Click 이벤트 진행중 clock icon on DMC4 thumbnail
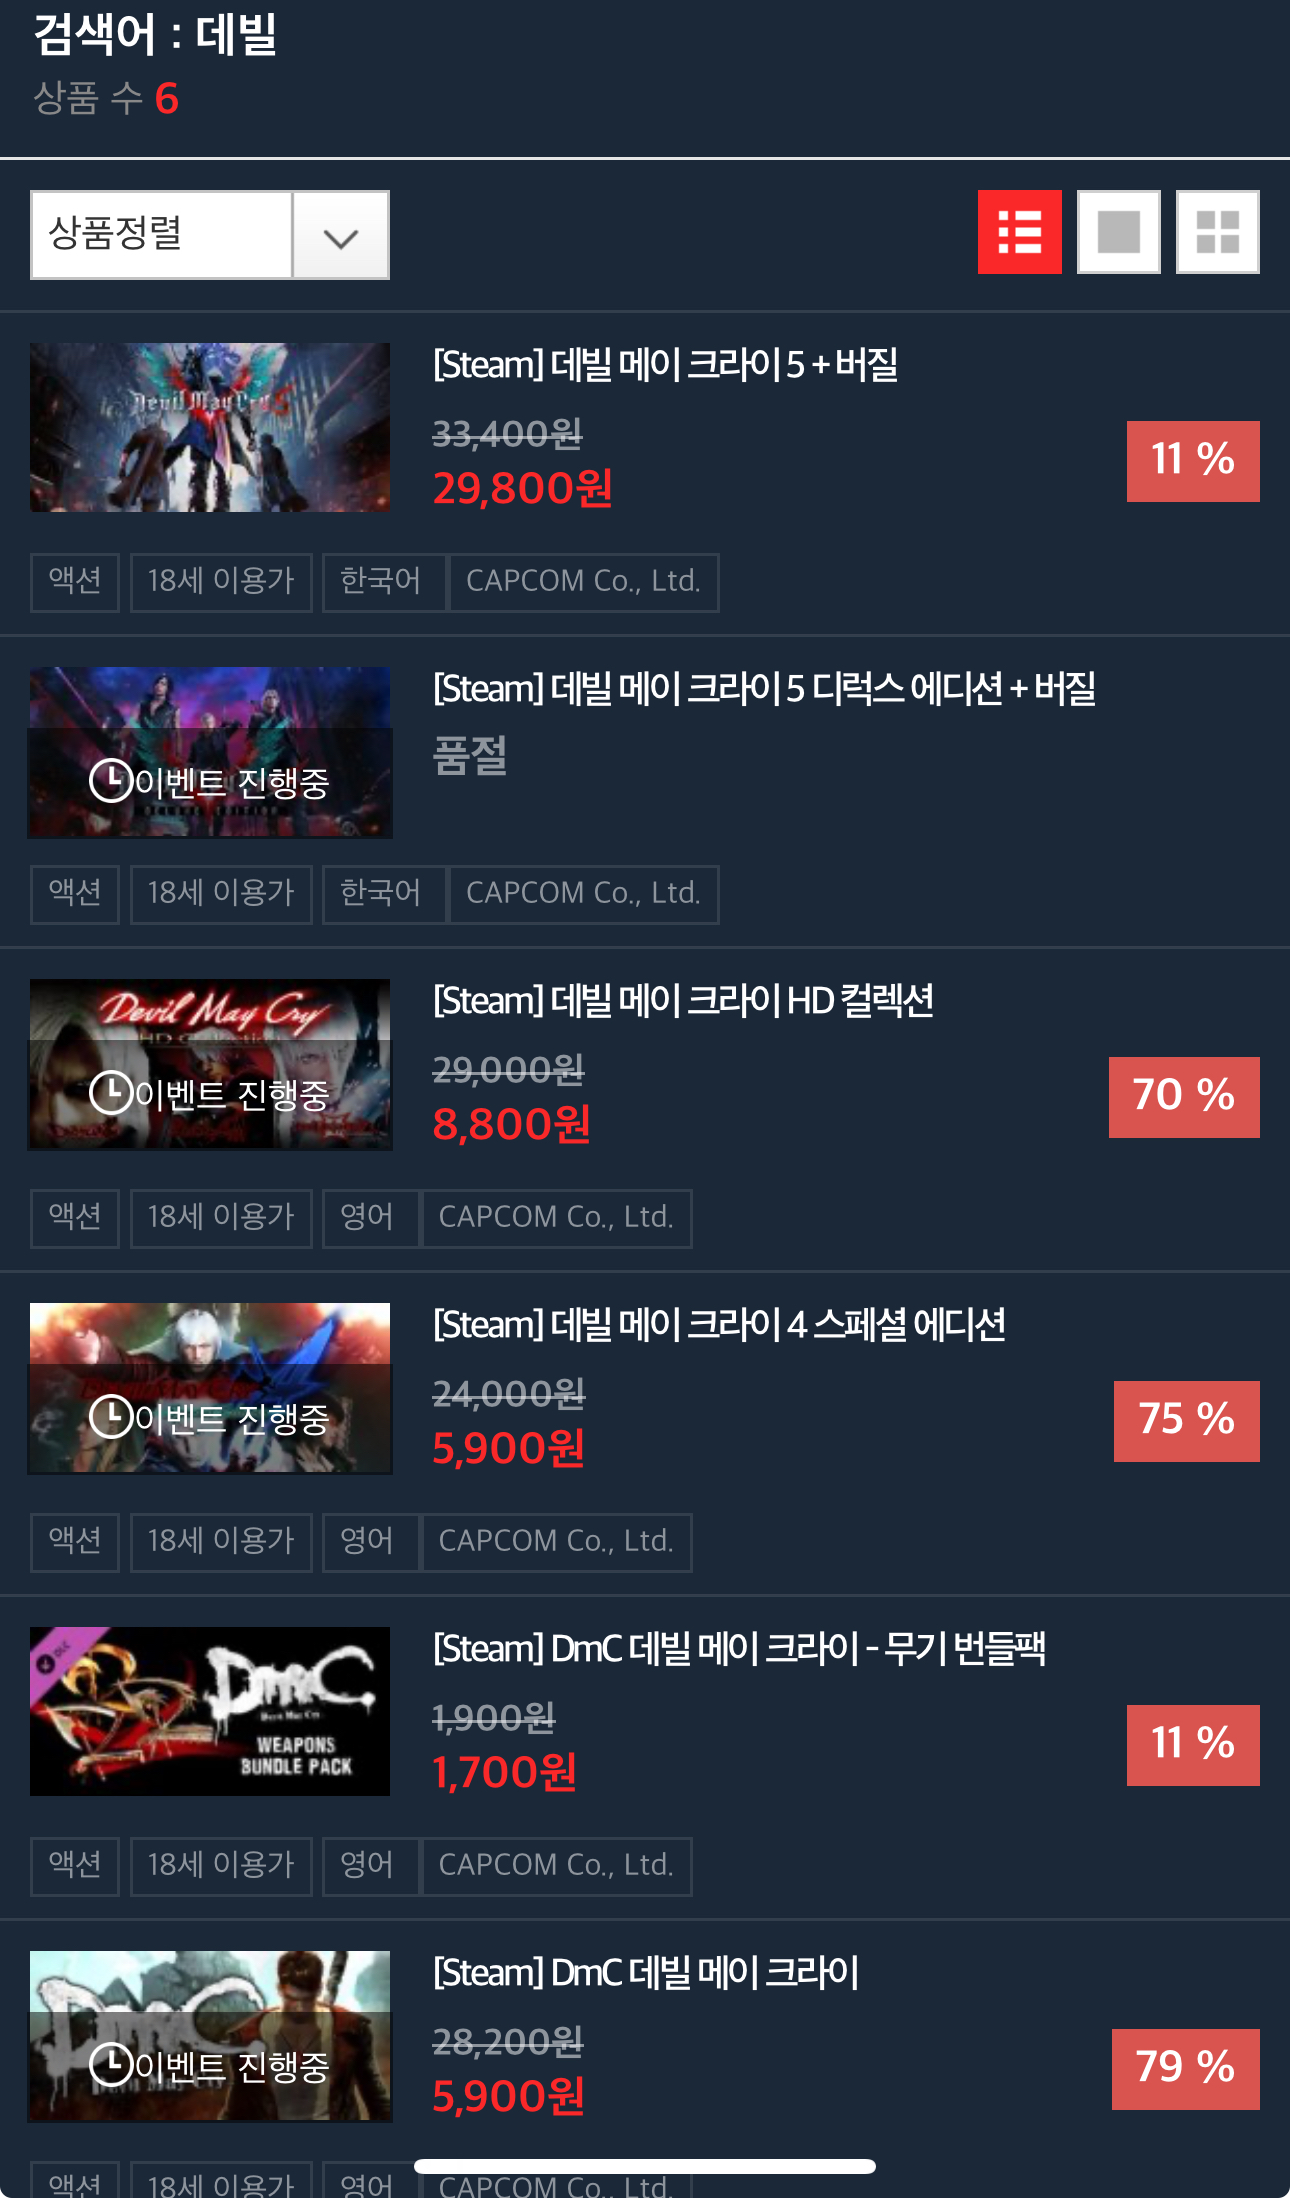Viewport: 1290px width, 2198px height. pos(111,1416)
